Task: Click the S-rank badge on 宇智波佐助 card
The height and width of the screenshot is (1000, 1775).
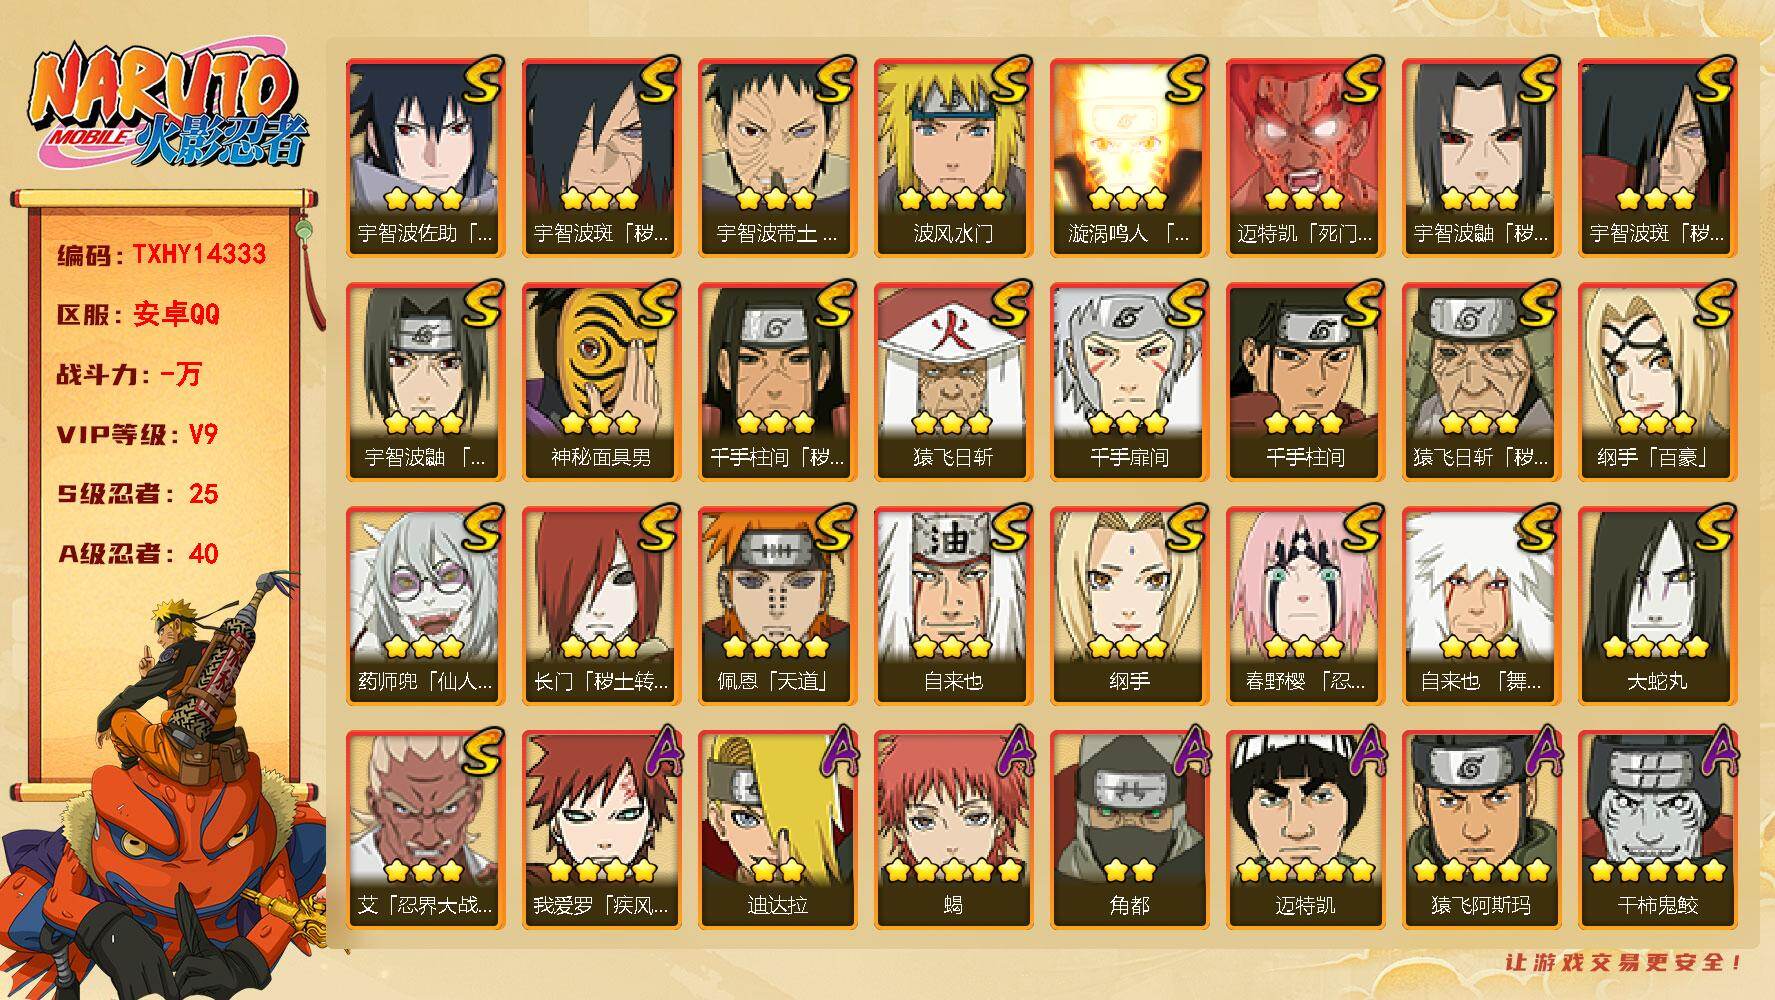Action: [x=482, y=79]
